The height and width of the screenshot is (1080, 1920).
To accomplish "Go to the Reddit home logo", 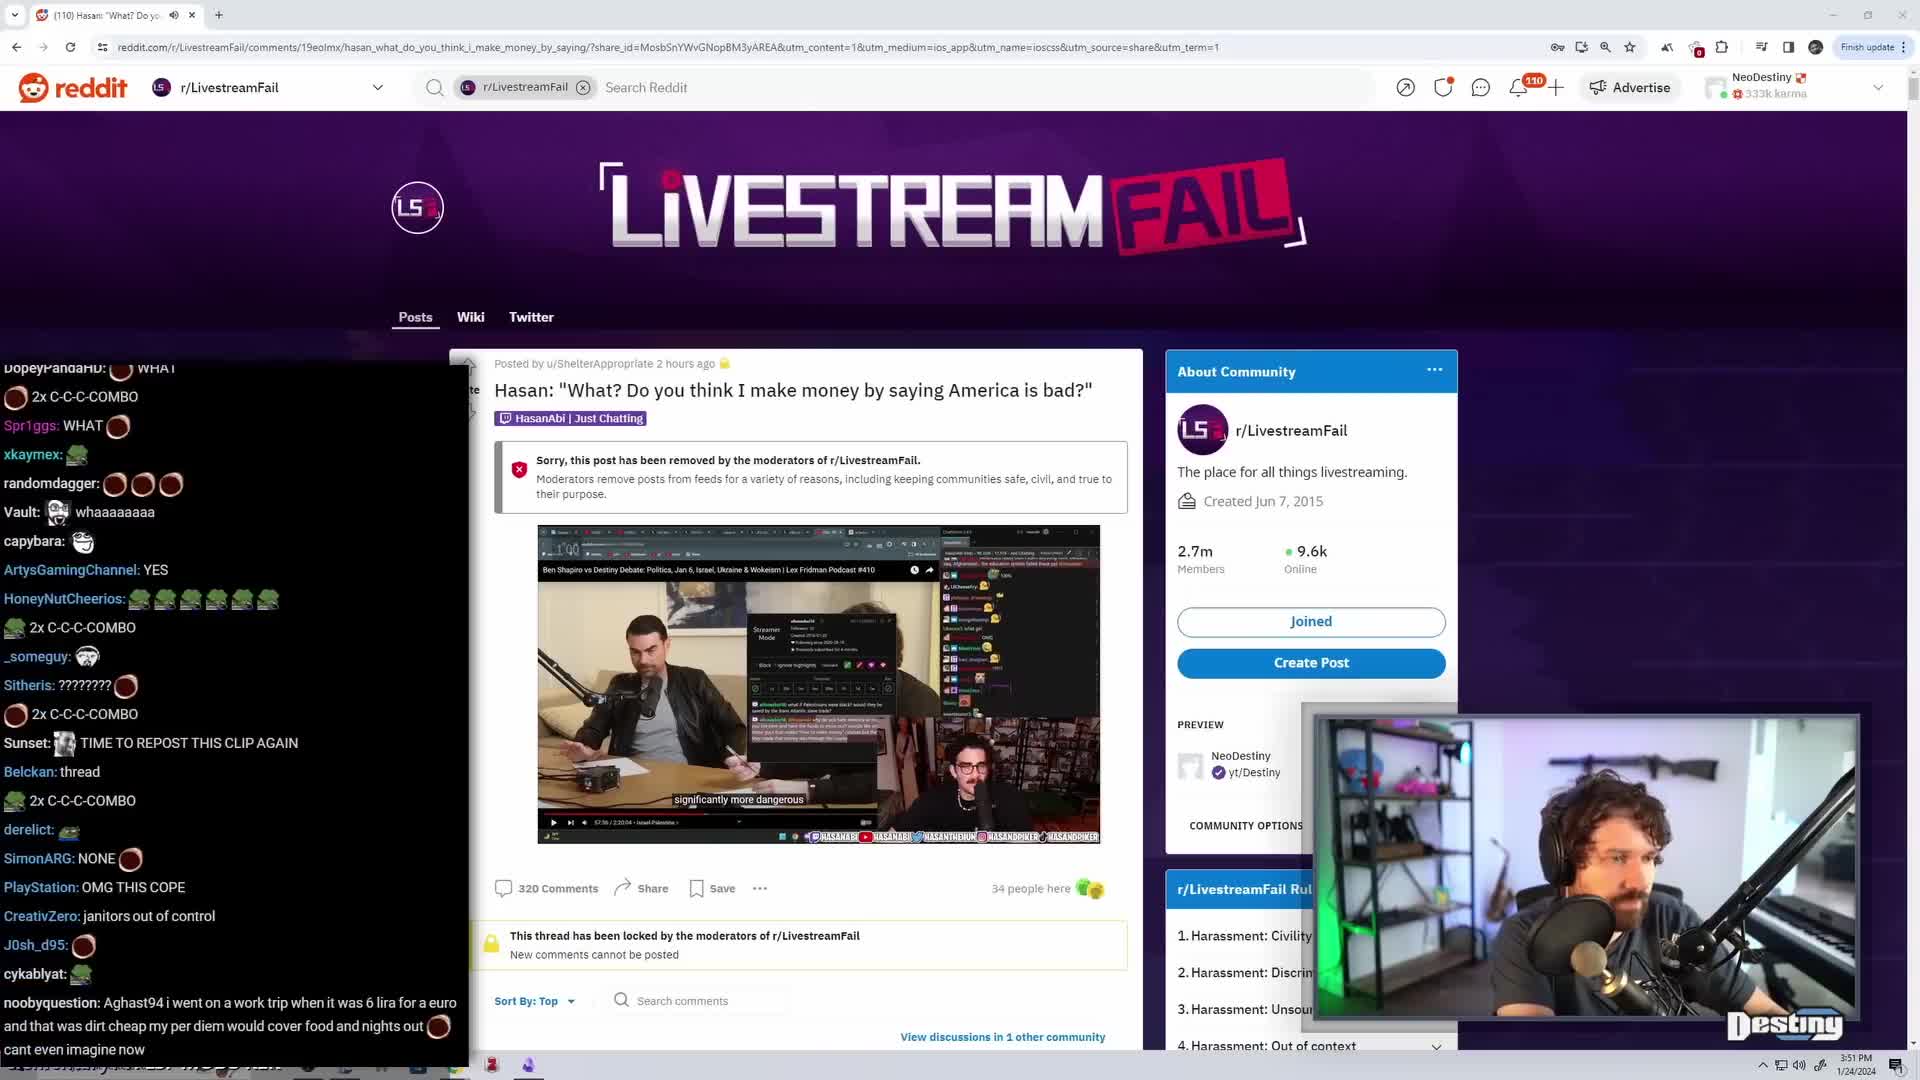I will [73, 88].
